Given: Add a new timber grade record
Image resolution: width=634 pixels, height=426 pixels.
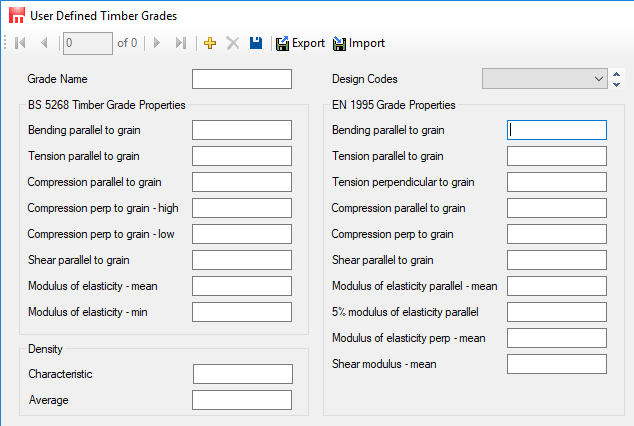Looking at the screenshot, I should [x=210, y=43].
